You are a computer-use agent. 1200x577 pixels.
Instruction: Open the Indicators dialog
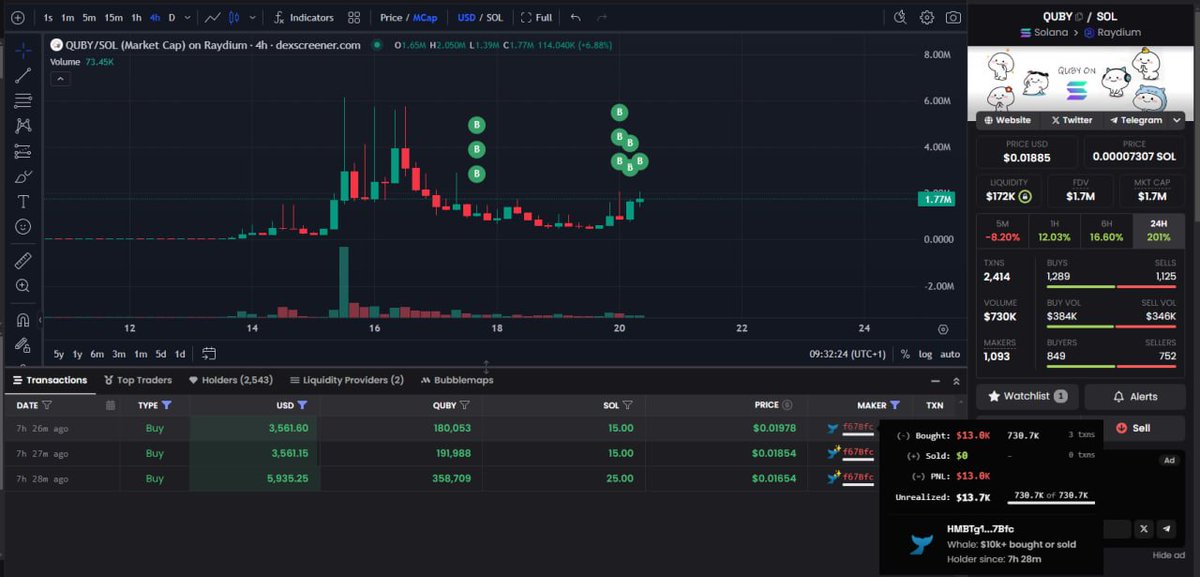(303, 18)
